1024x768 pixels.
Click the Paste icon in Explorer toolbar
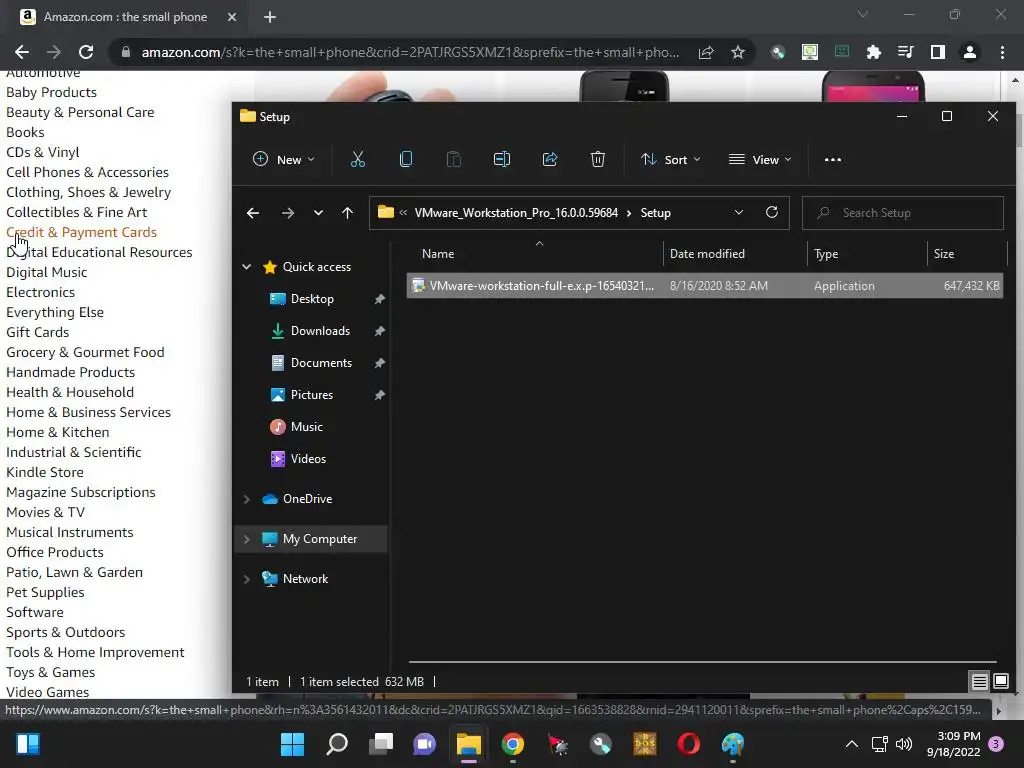click(453, 159)
